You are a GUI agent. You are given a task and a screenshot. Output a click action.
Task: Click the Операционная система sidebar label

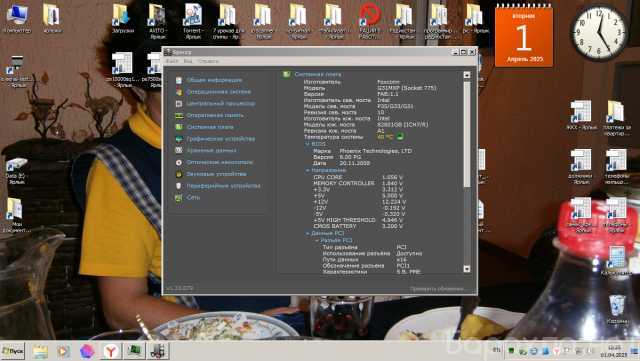(219, 92)
